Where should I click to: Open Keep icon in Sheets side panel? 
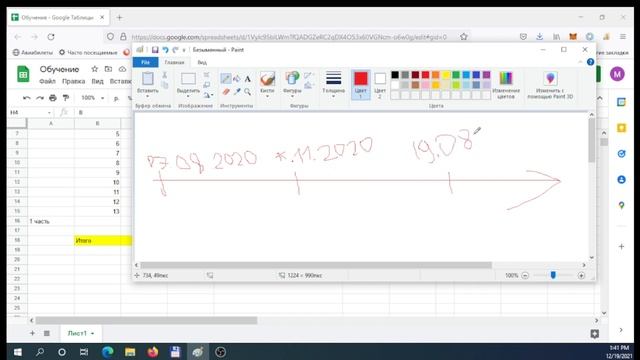tap(621, 128)
